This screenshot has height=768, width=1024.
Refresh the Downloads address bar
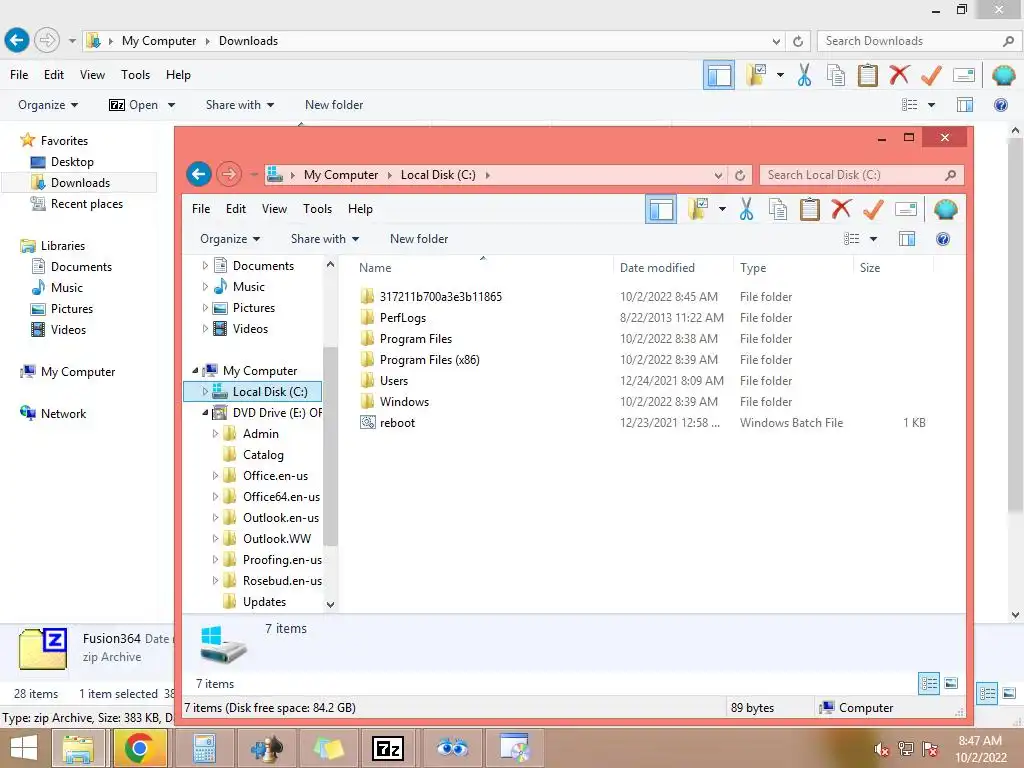(x=798, y=41)
